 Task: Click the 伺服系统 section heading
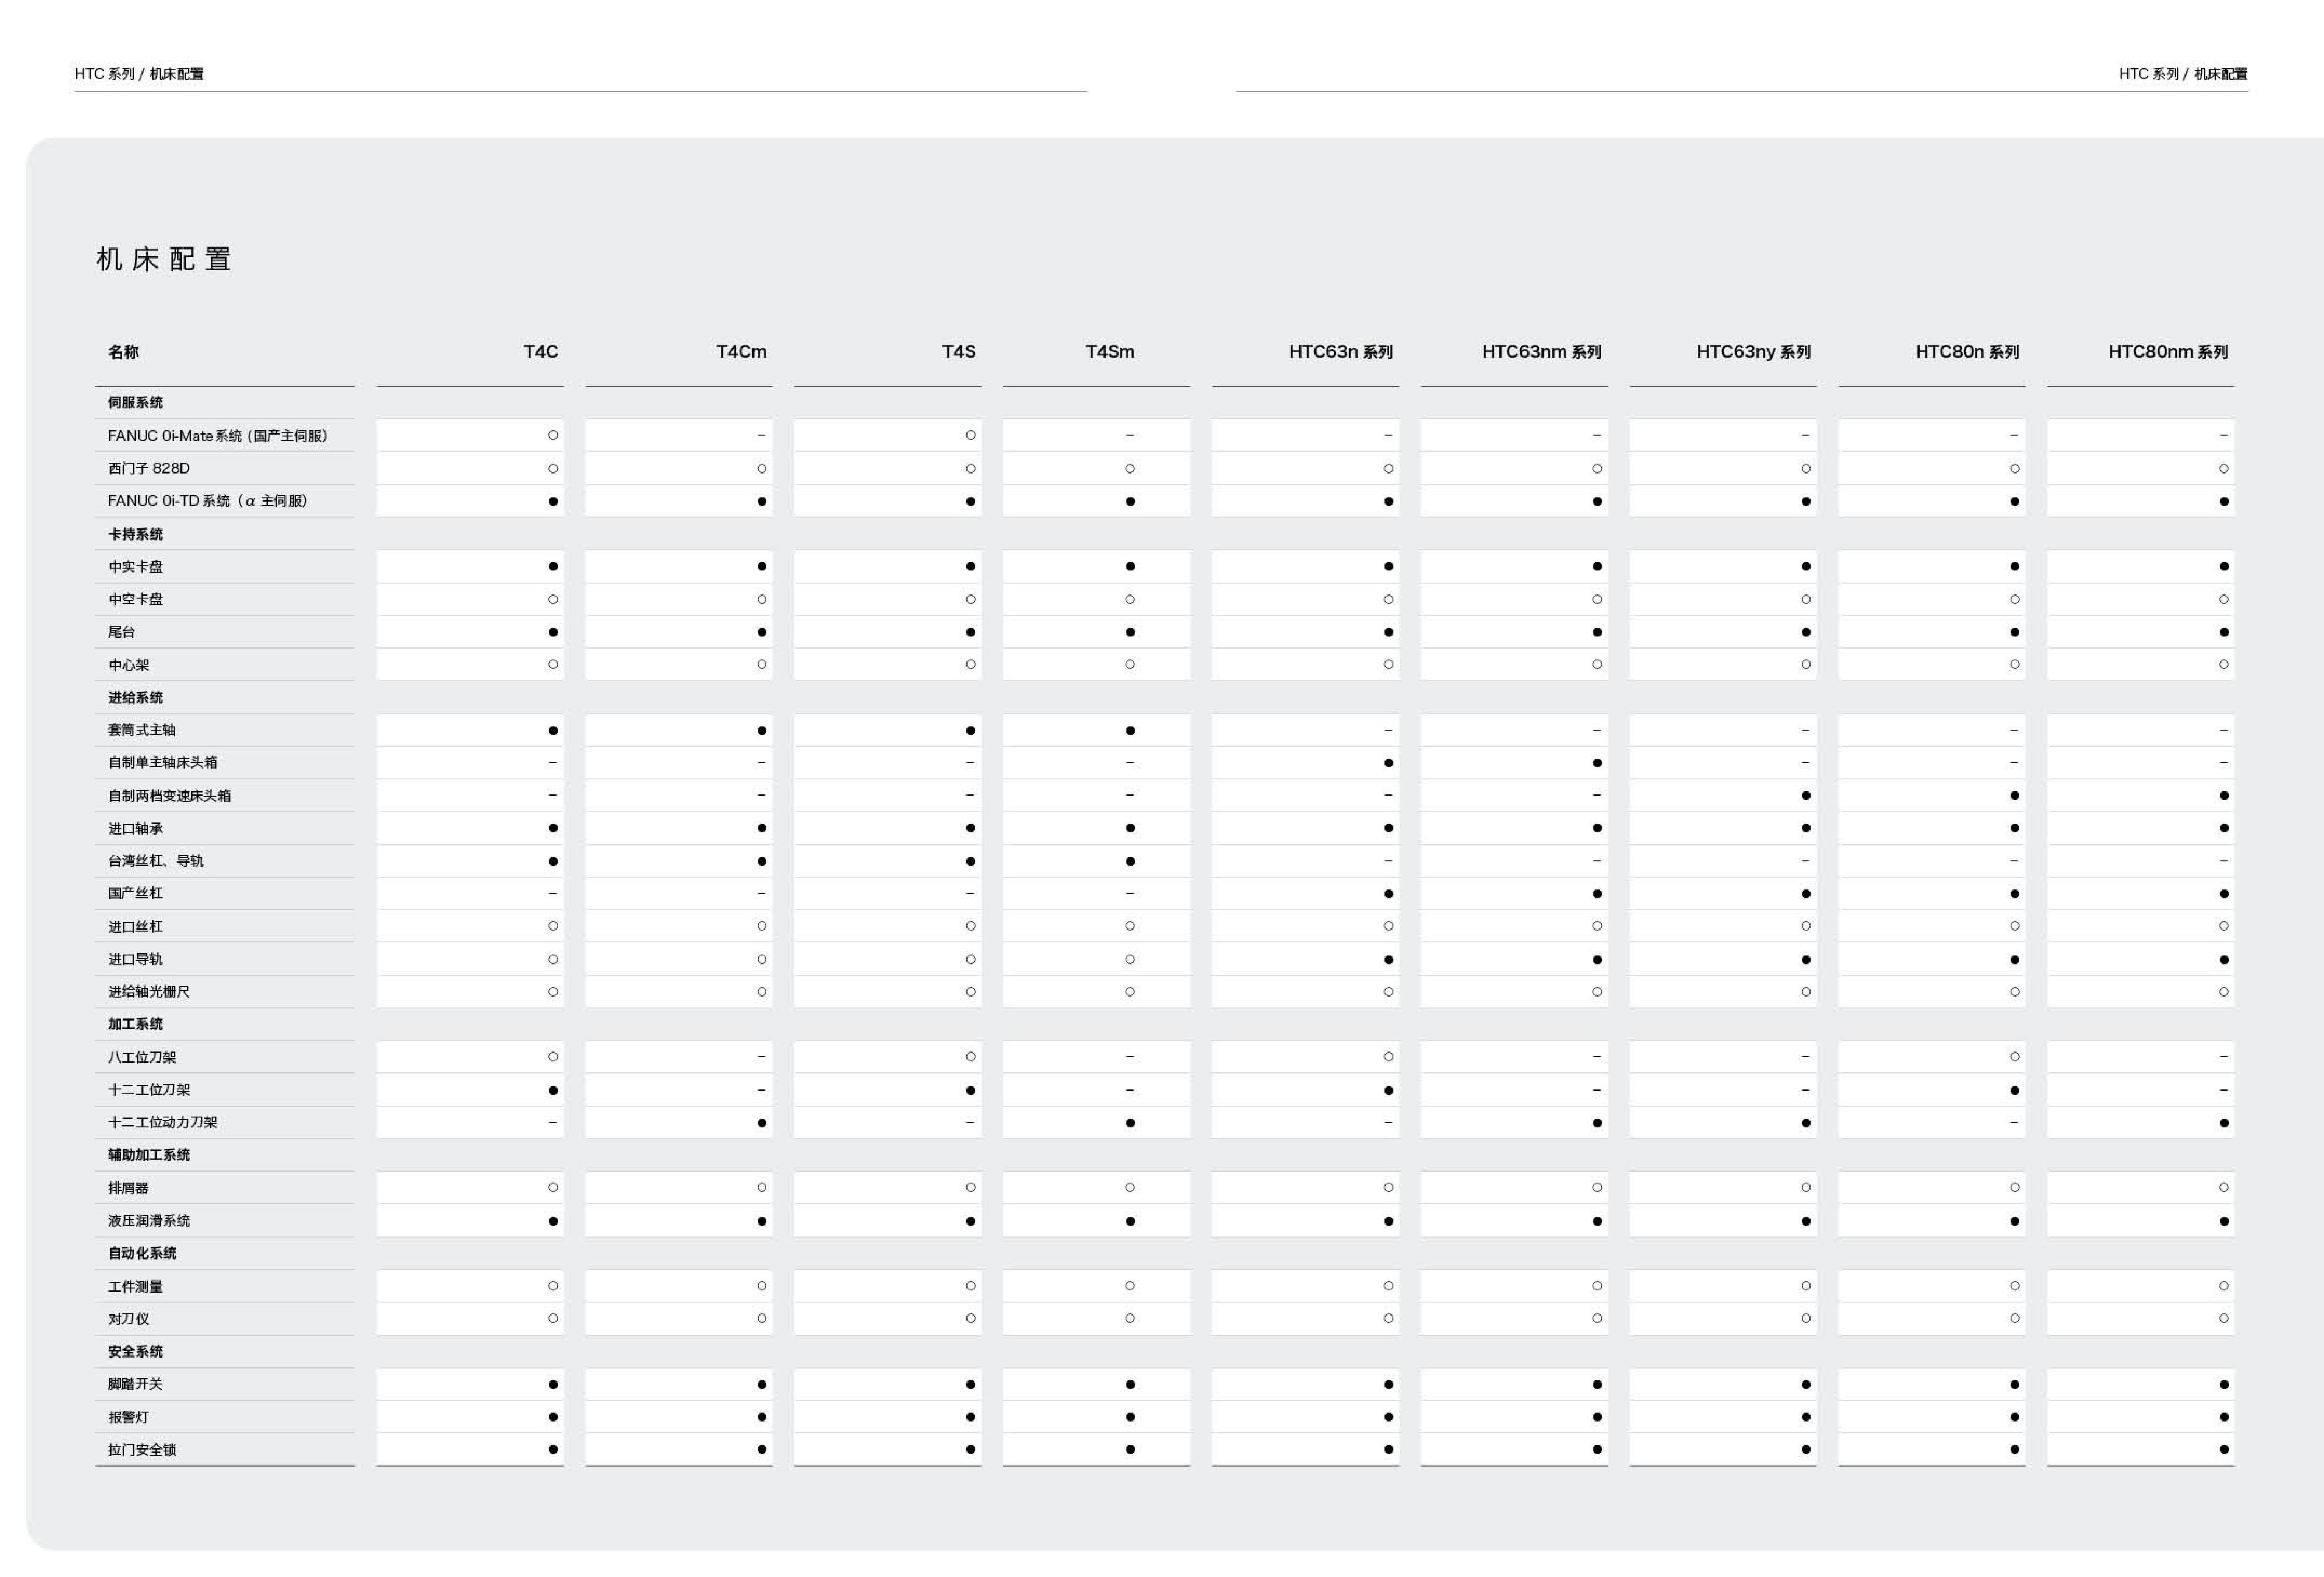[135, 402]
